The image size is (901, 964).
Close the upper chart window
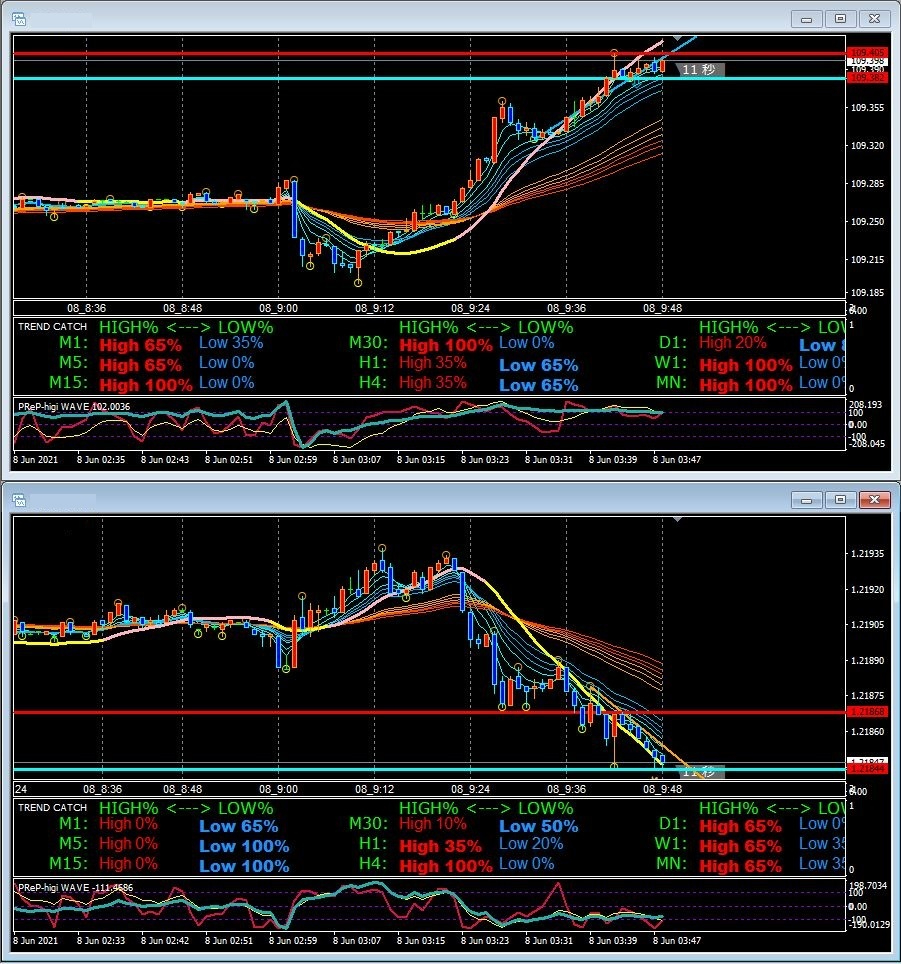tap(874, 19)
